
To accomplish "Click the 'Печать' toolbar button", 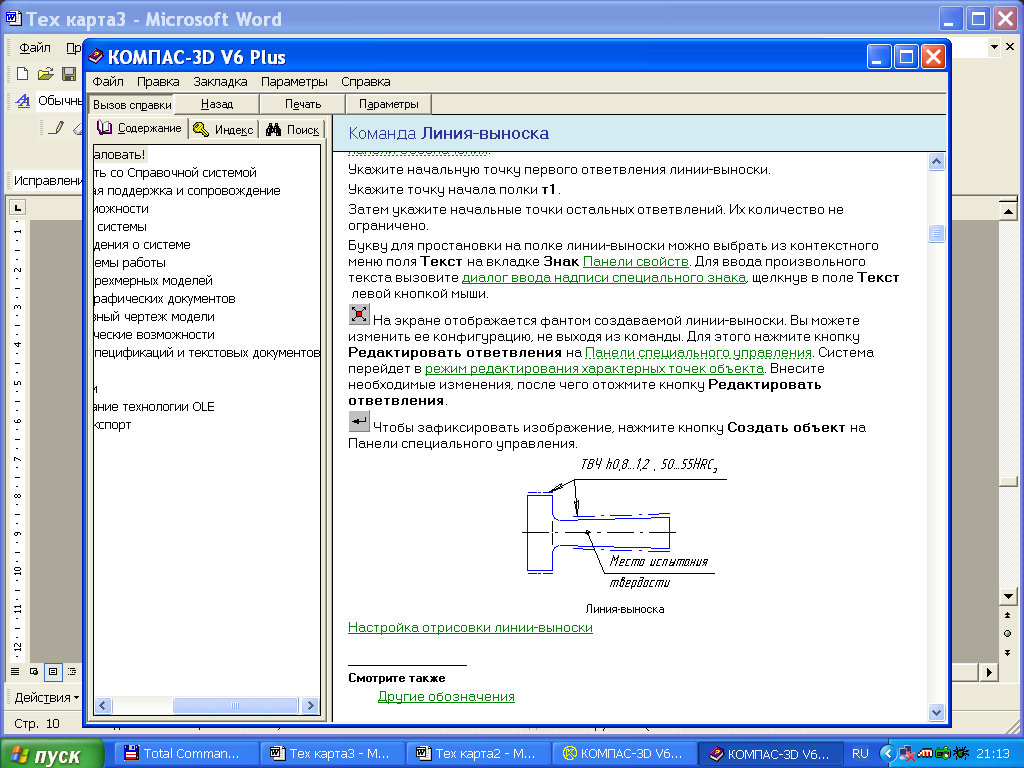I will pyautogui.click(x=303, y=104).
